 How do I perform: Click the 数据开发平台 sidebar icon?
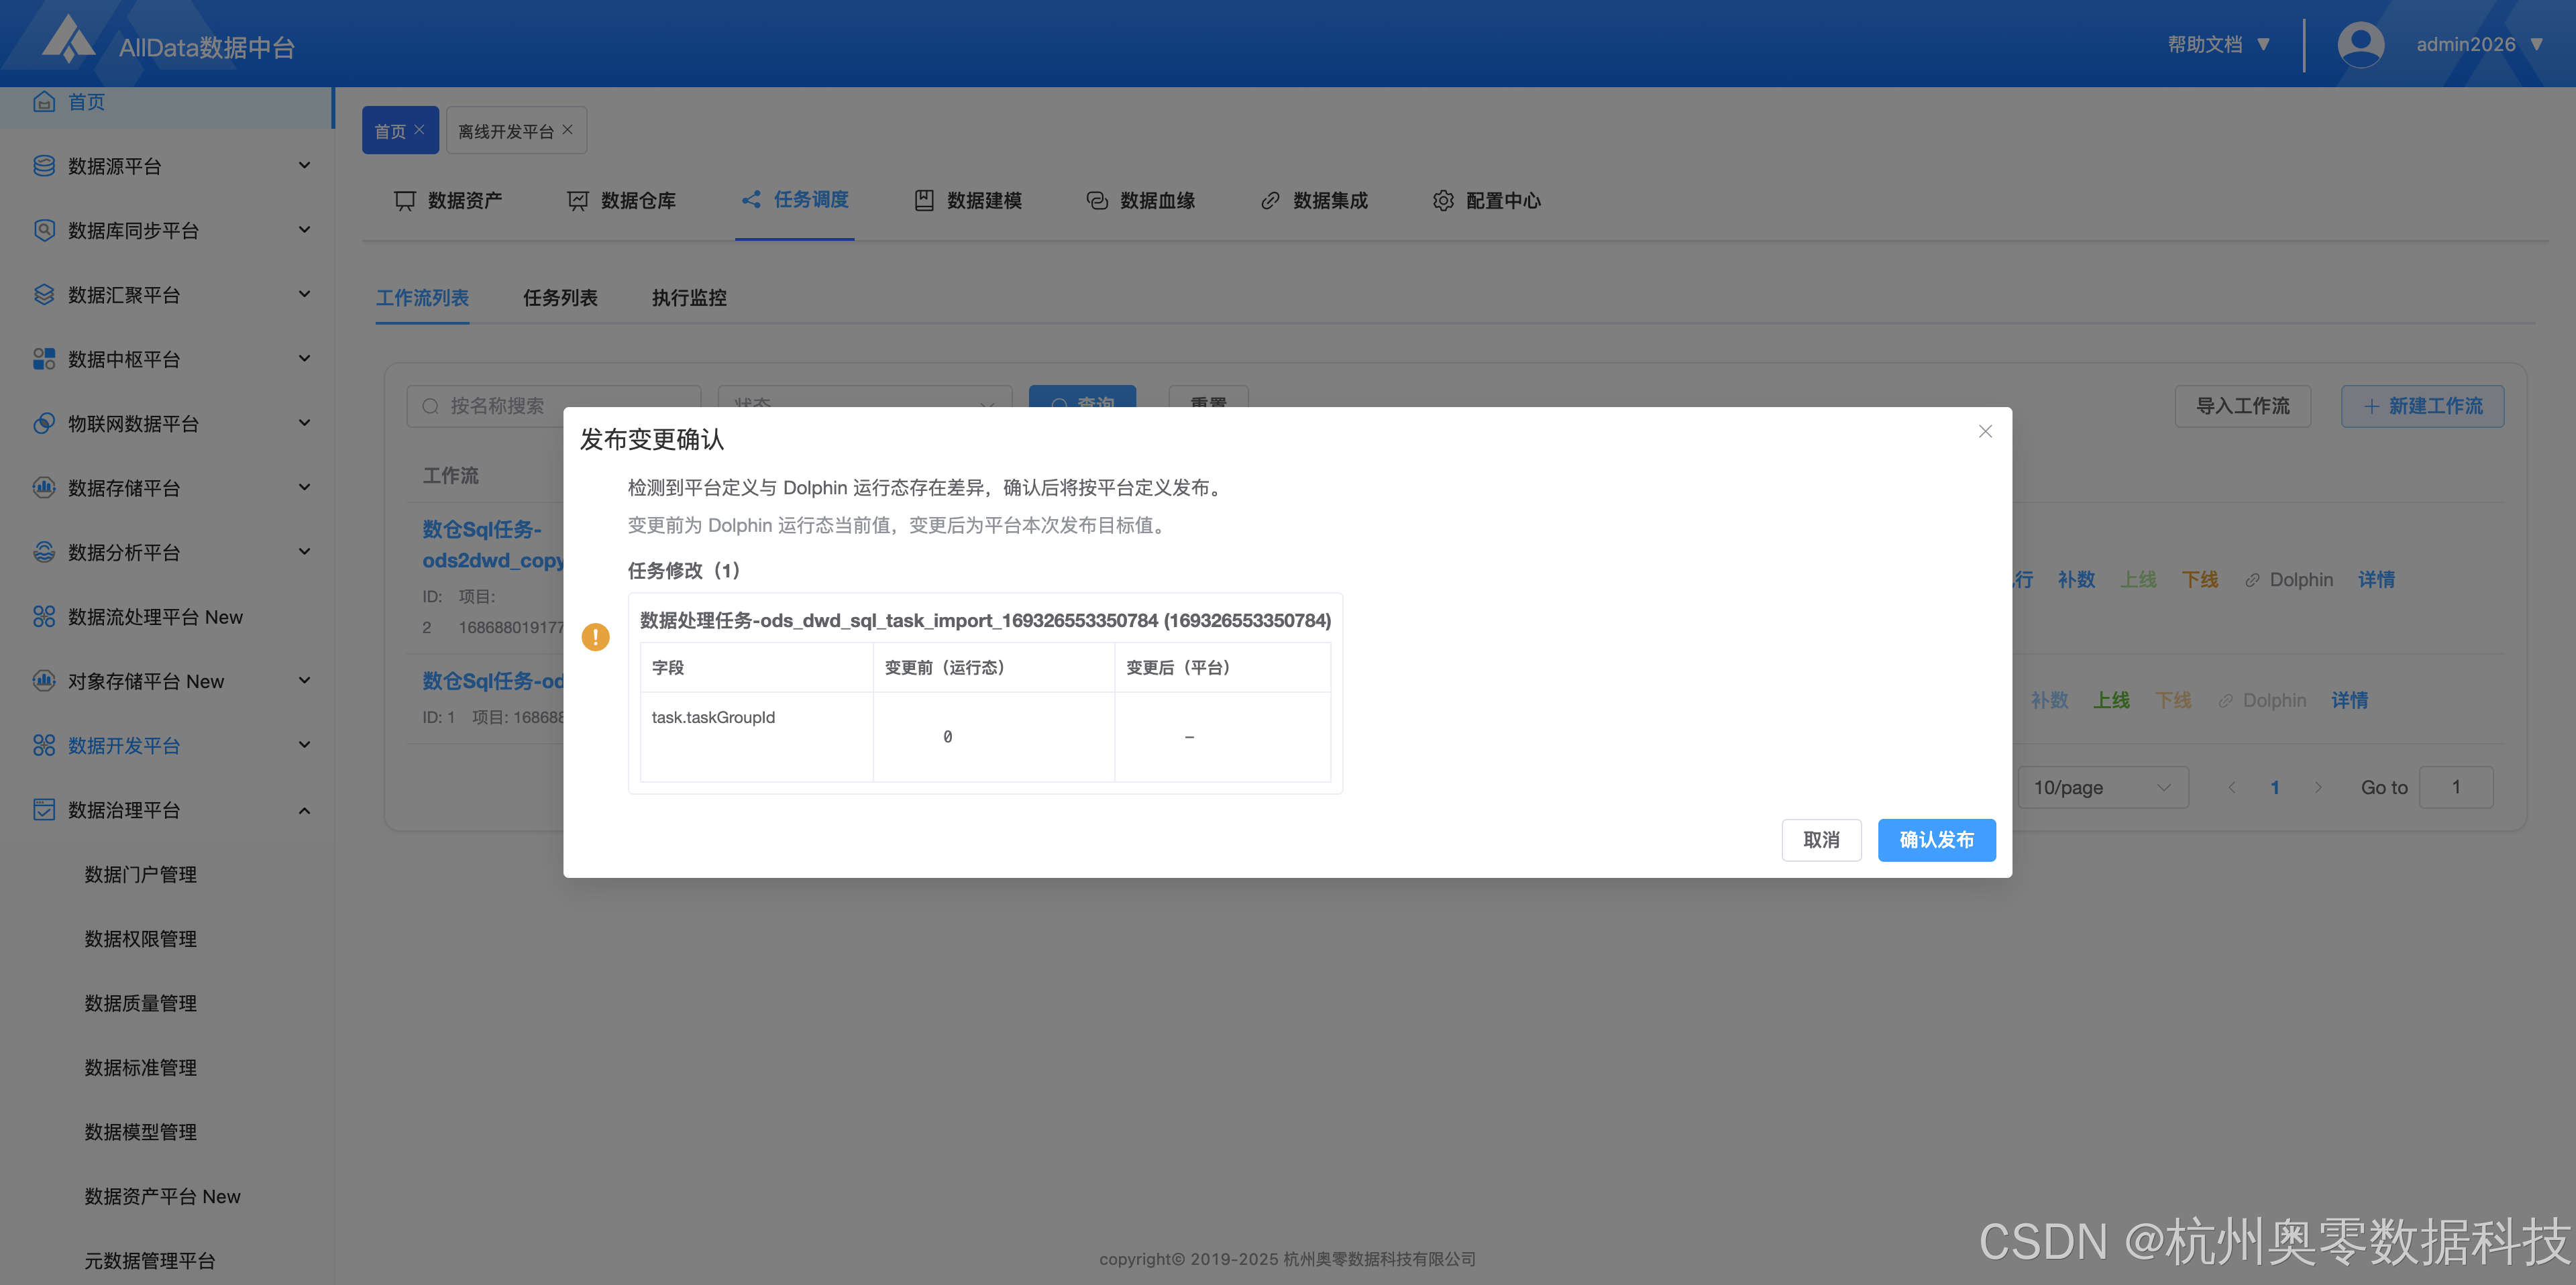44,745
